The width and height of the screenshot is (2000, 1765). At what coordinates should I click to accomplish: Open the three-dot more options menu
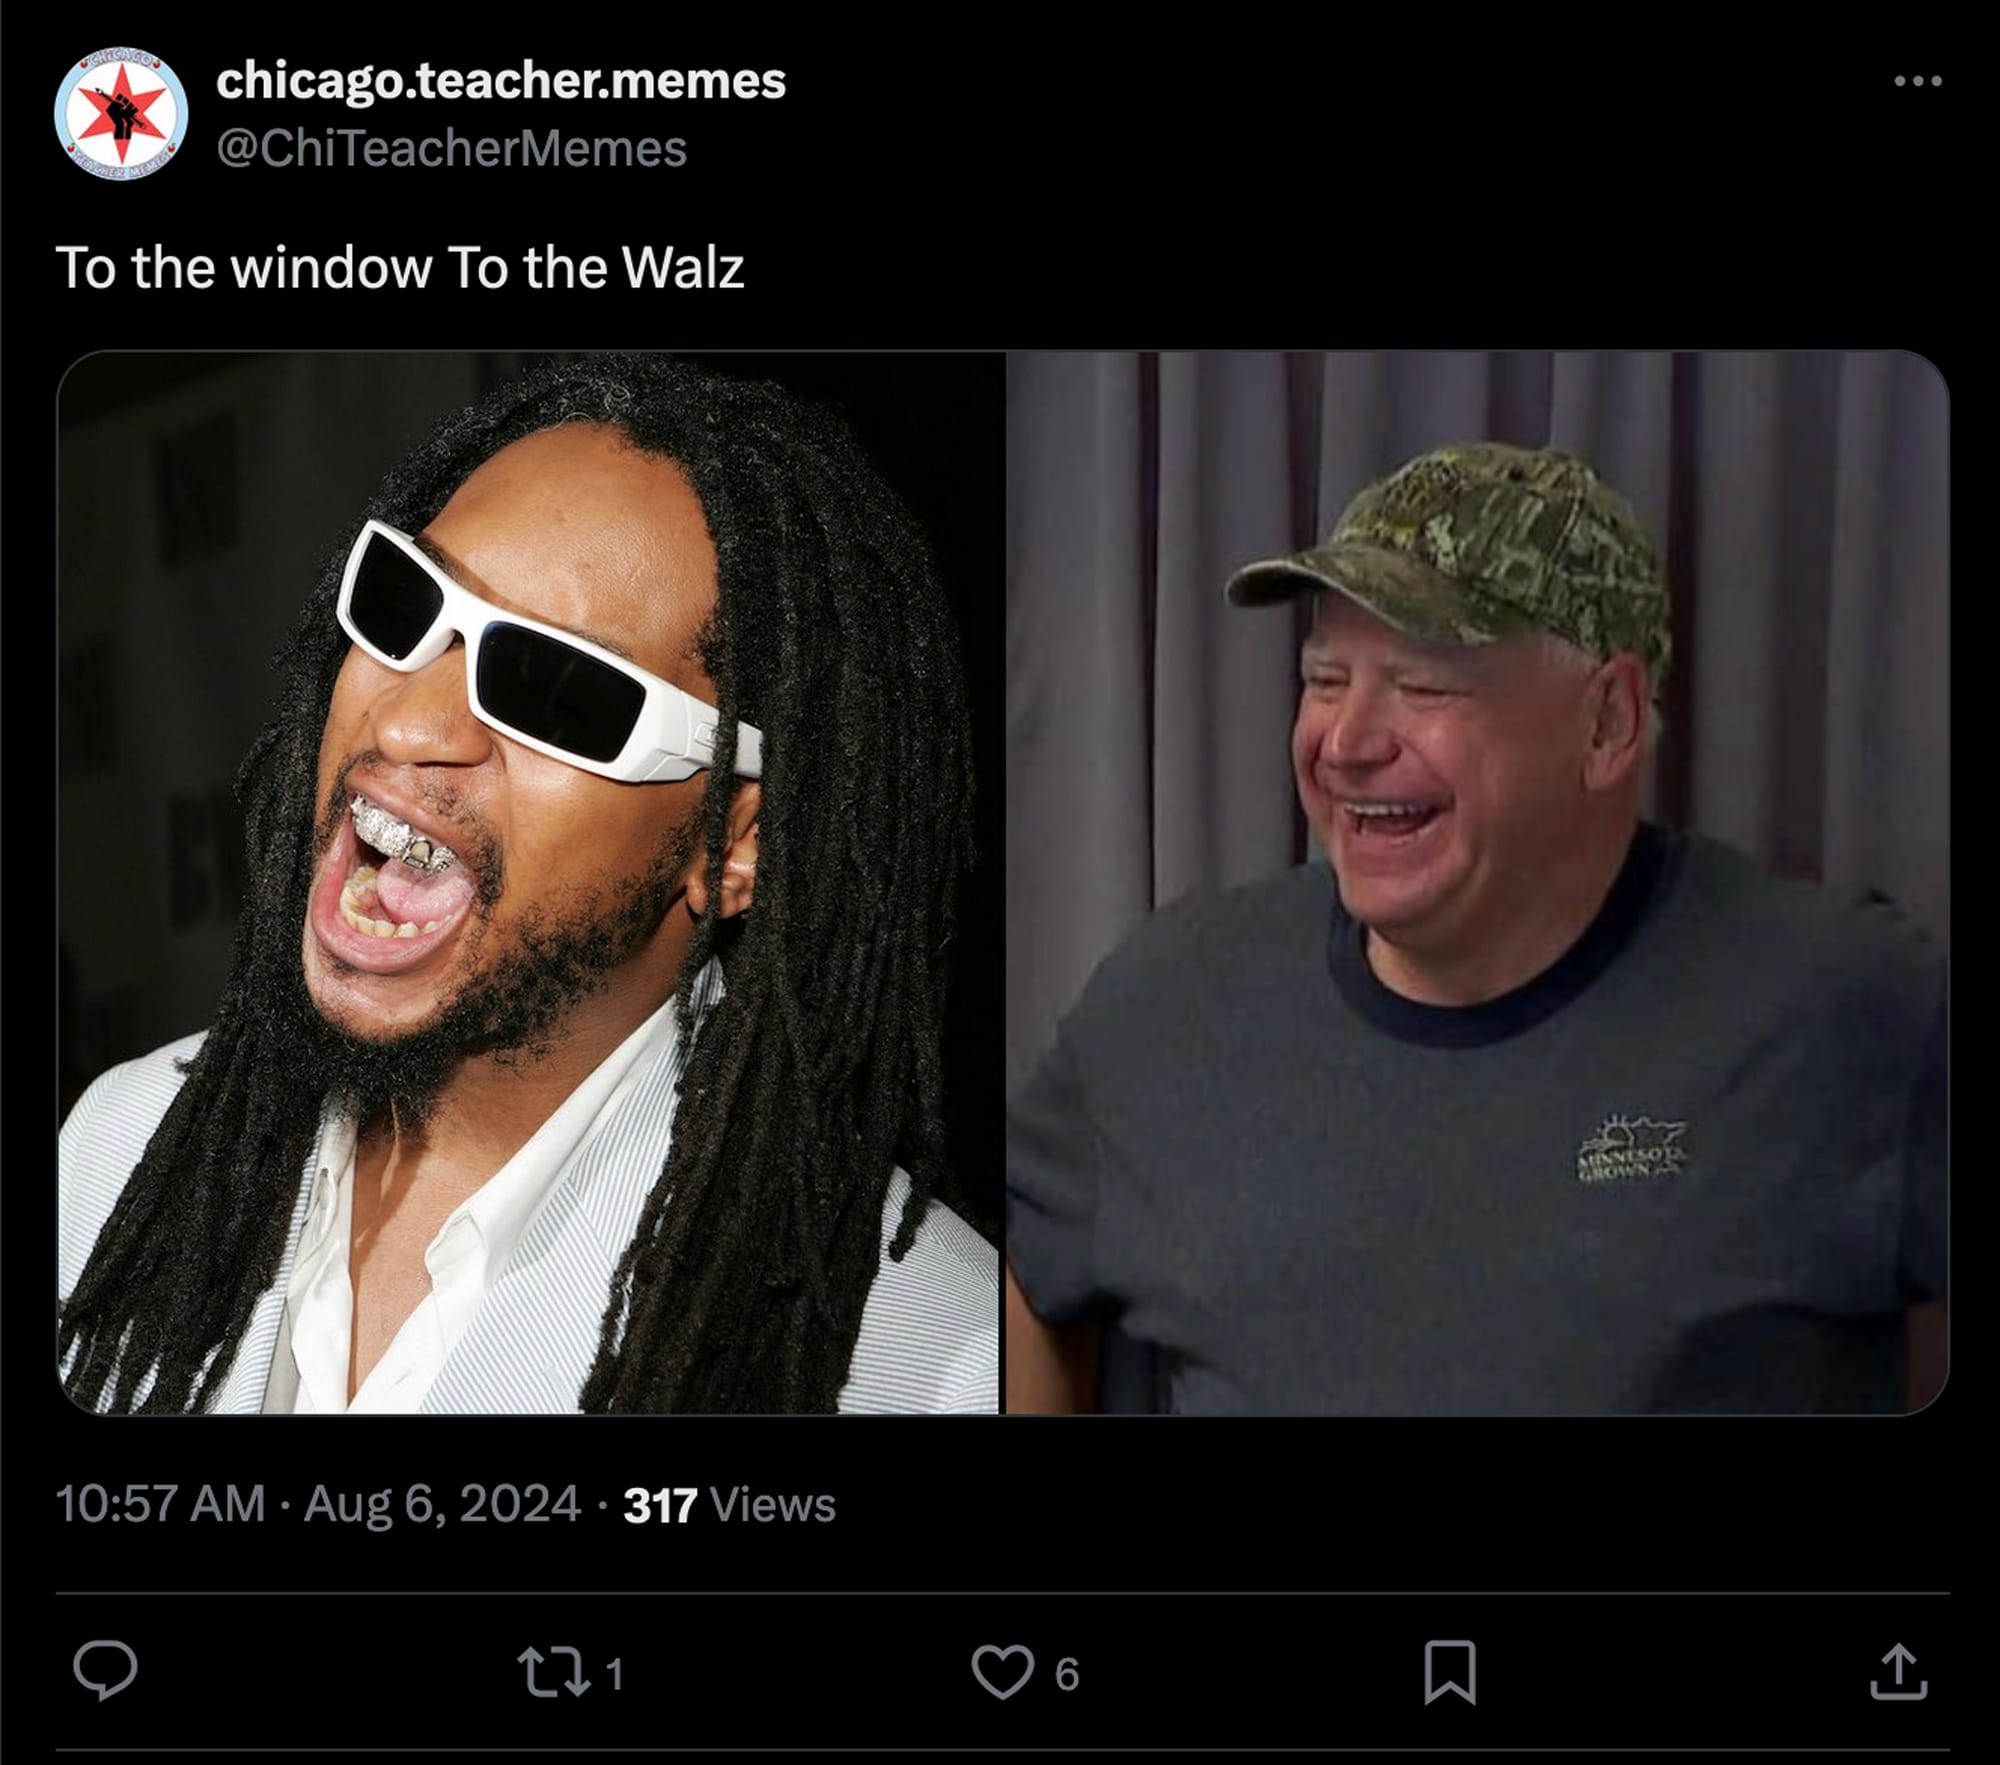[1918, 81]
